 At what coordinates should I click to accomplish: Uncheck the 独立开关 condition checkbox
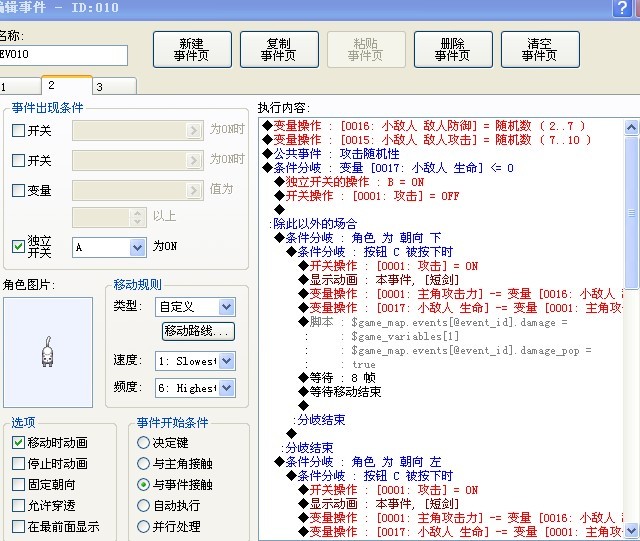(x=18, y=246)
